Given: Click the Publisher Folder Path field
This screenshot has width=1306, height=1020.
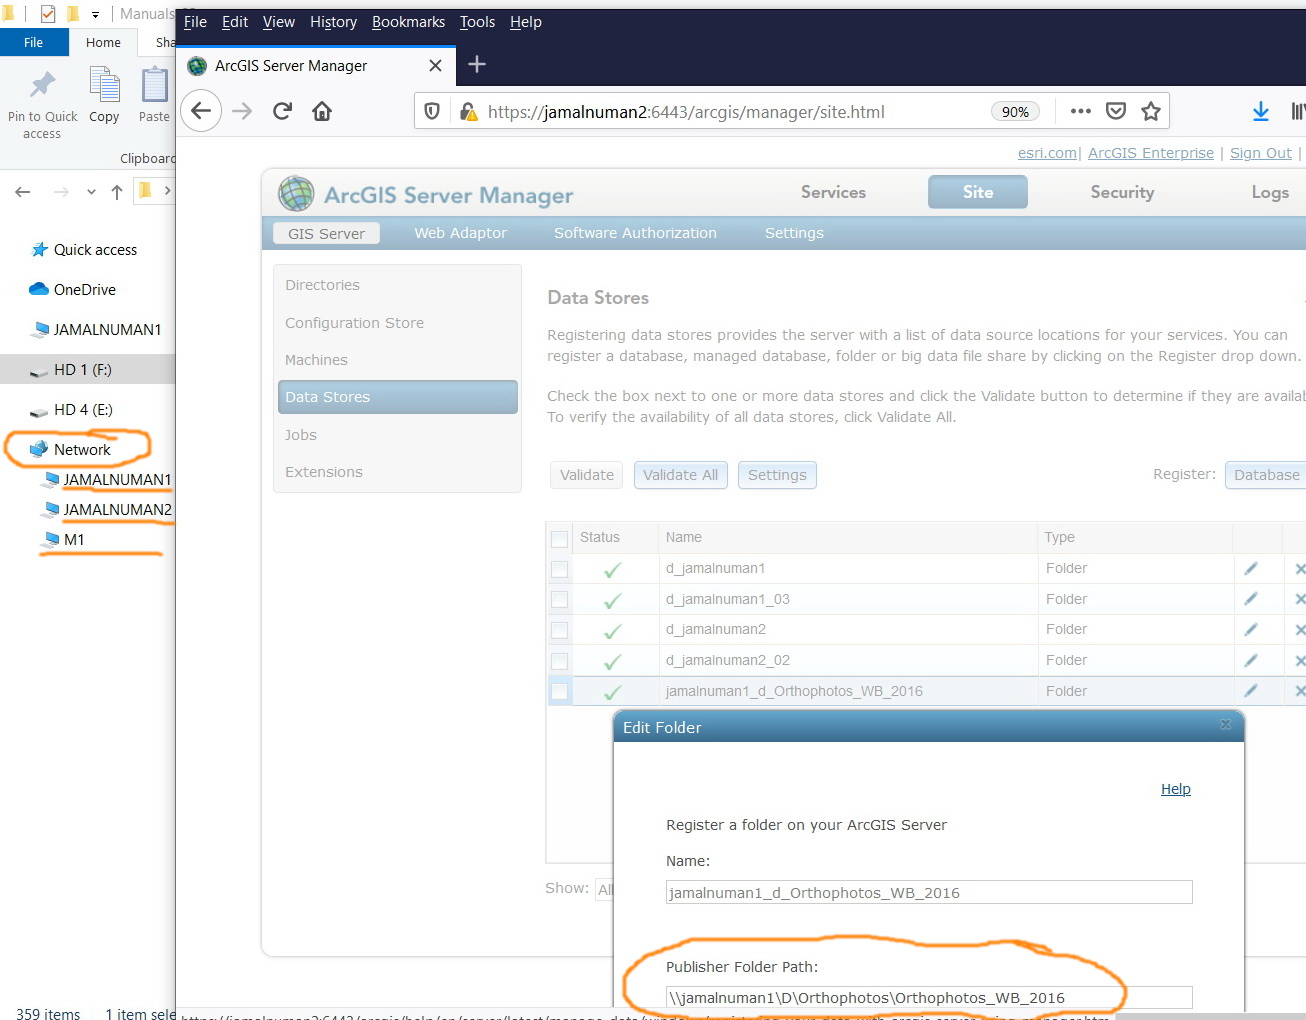Looking at the screenshot, I should [929, 997].
